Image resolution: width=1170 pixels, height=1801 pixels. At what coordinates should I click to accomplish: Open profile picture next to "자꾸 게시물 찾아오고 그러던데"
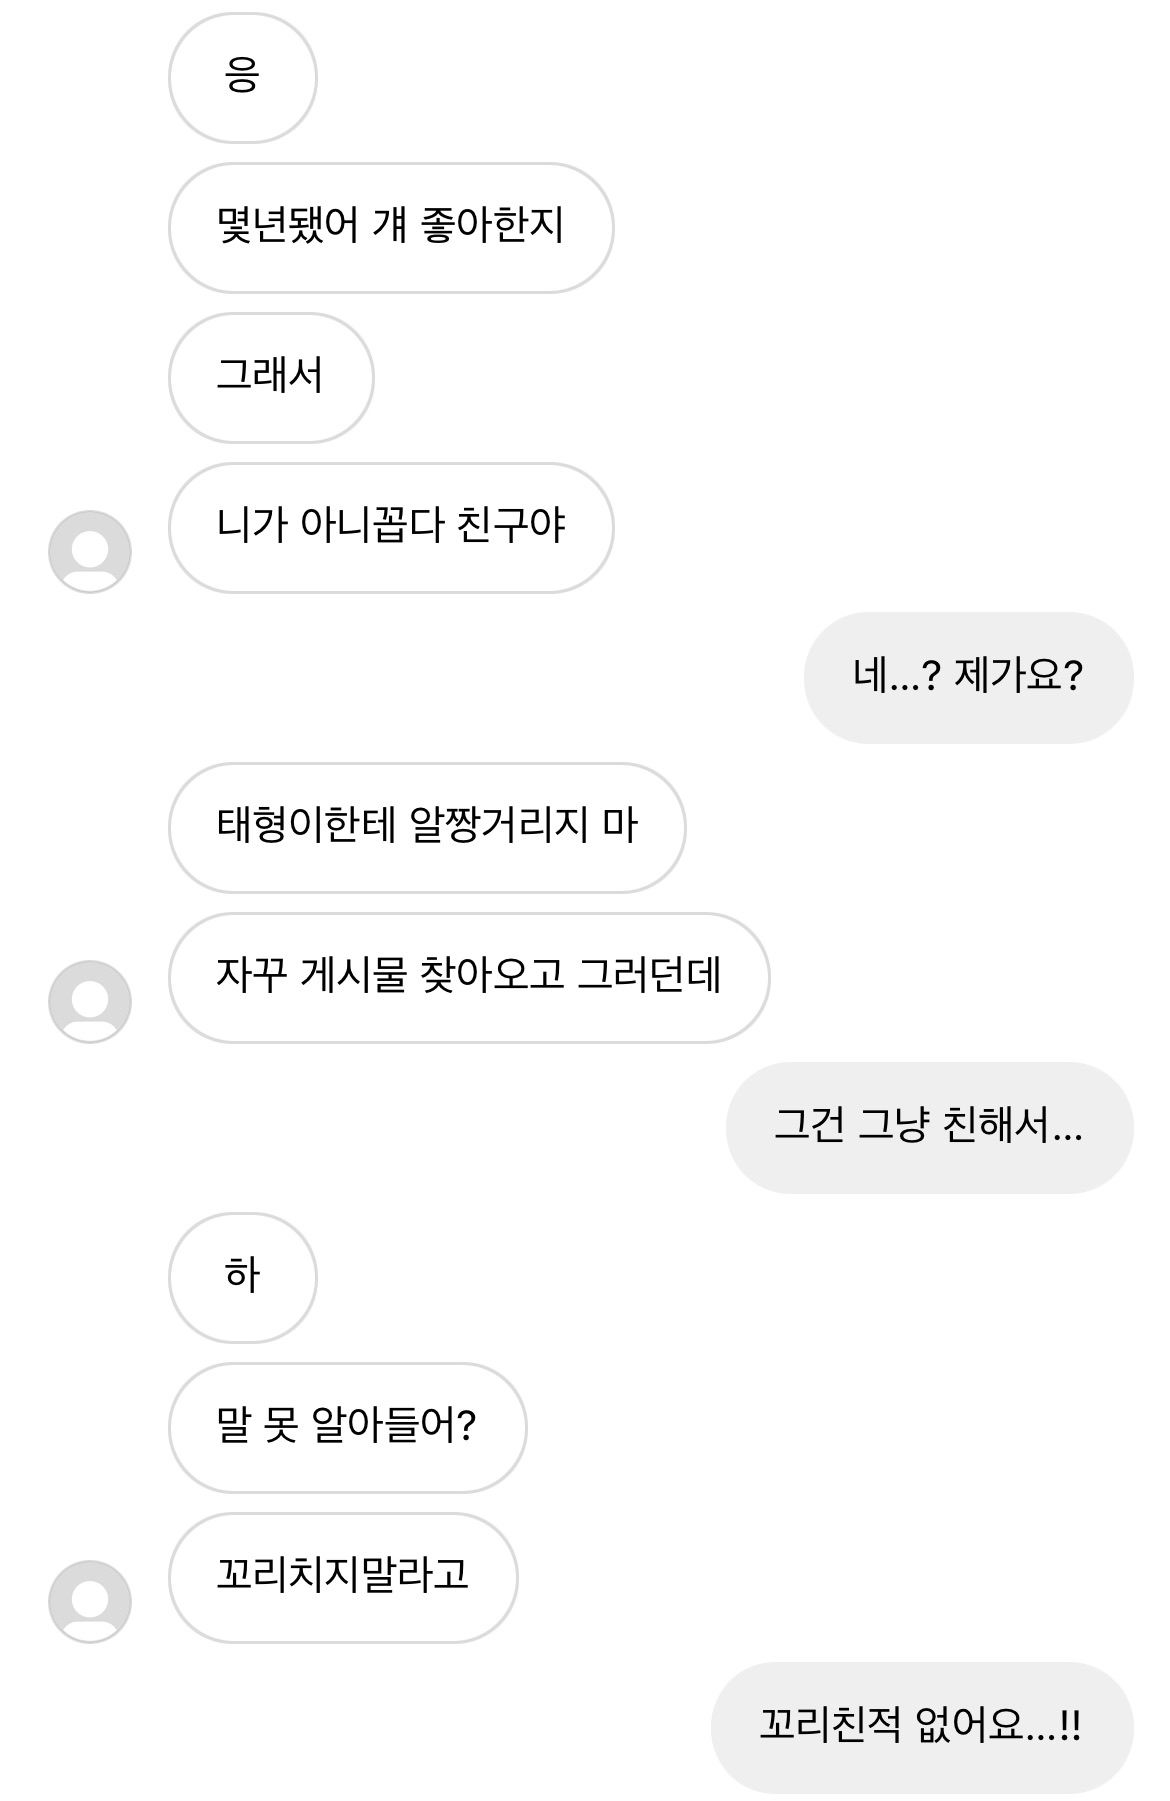(90, 1002)
